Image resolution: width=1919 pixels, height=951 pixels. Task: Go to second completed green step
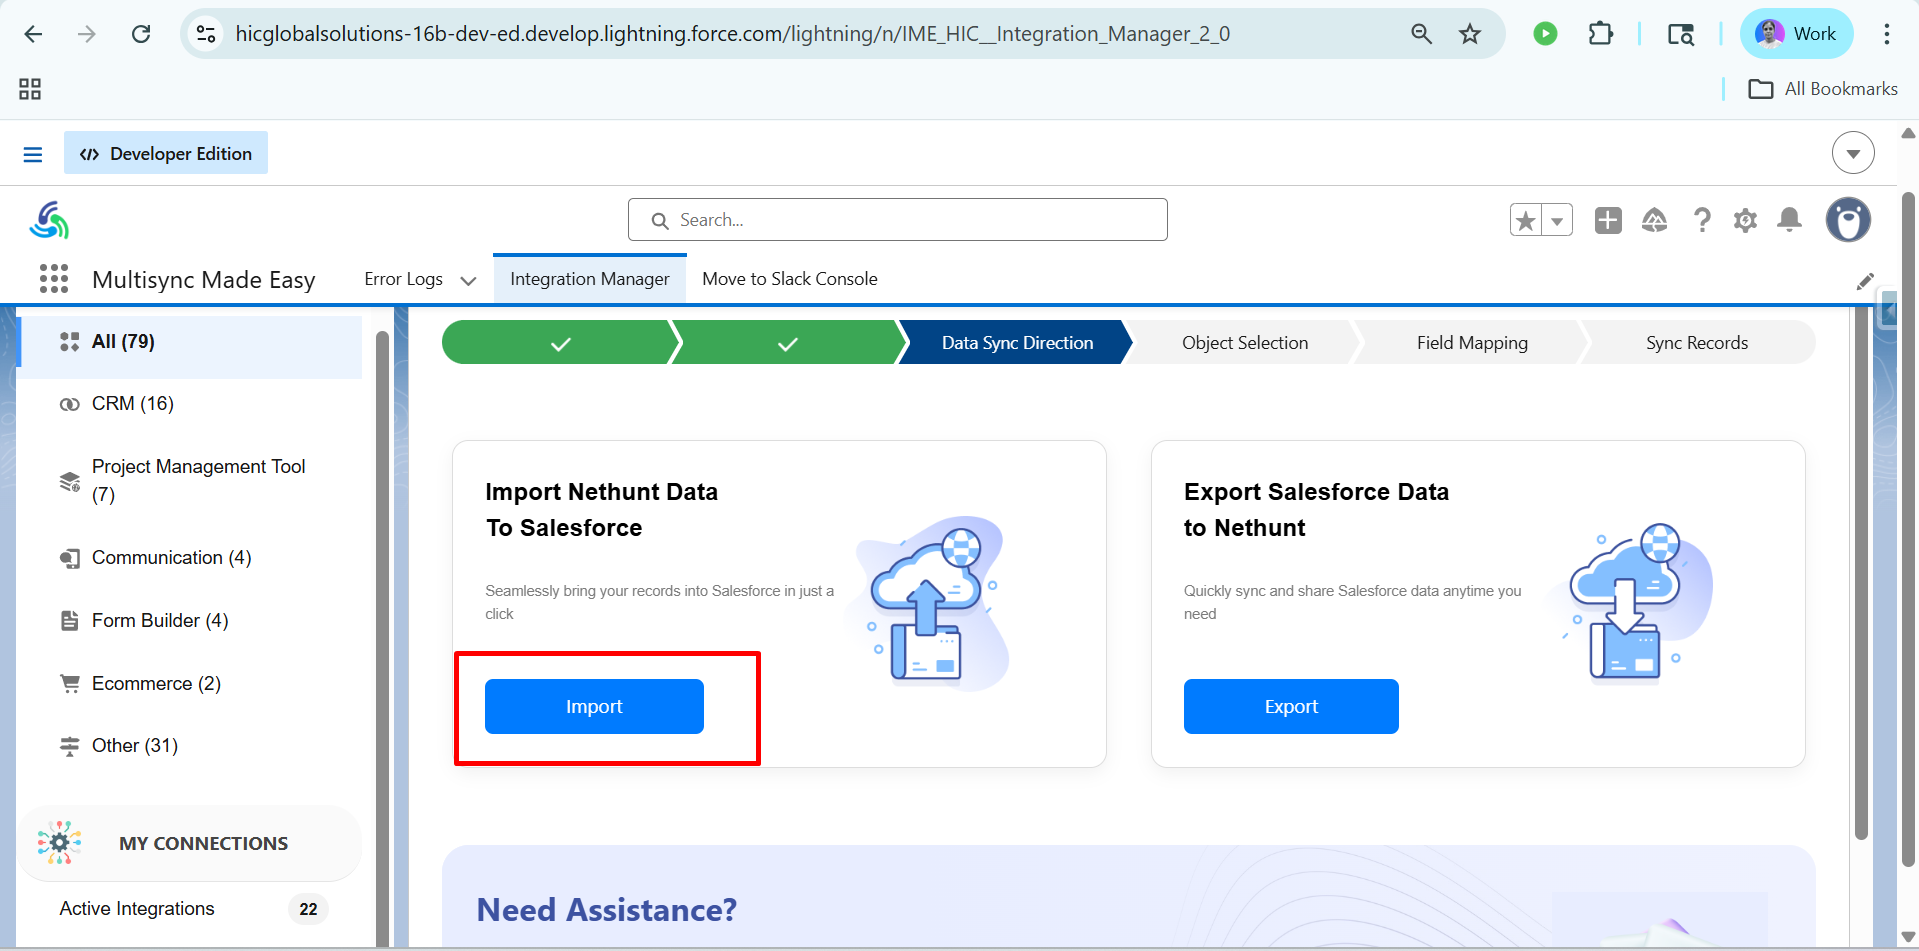pyautogui.click(x=788, y=343)
